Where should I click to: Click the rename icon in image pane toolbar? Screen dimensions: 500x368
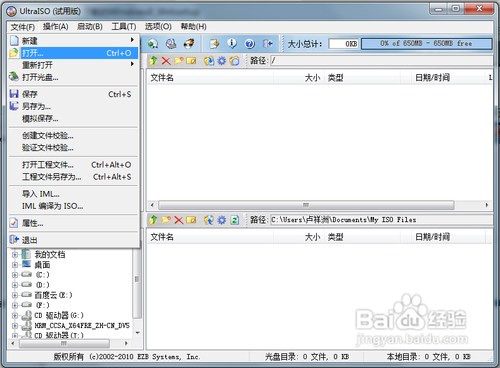coord(191,61)
